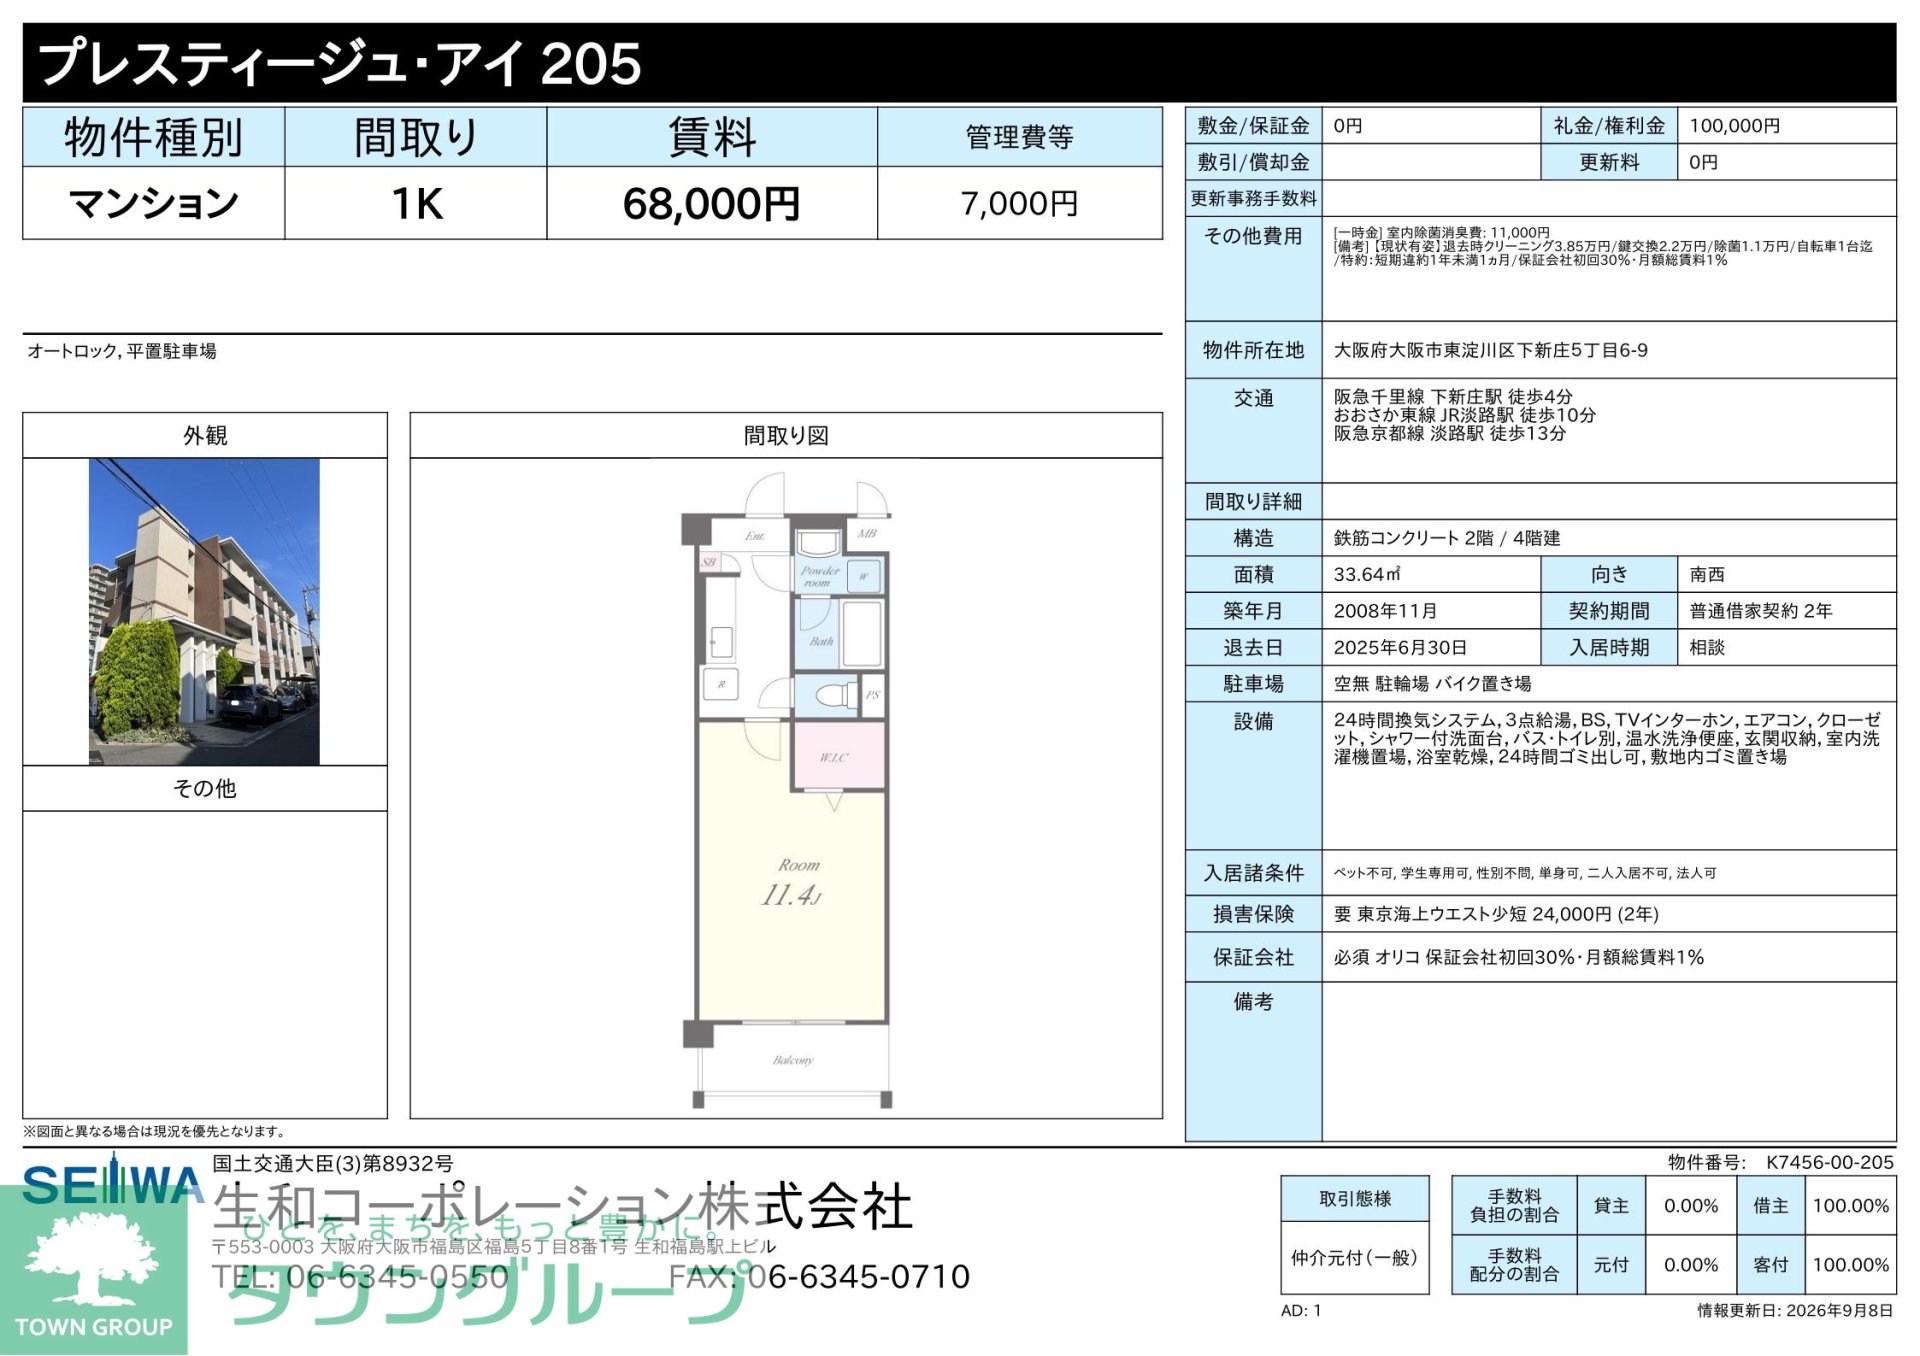Click the rent value 68,000円
The height and width of the screenshot is (1356, 1920).
tap(711, 203)
